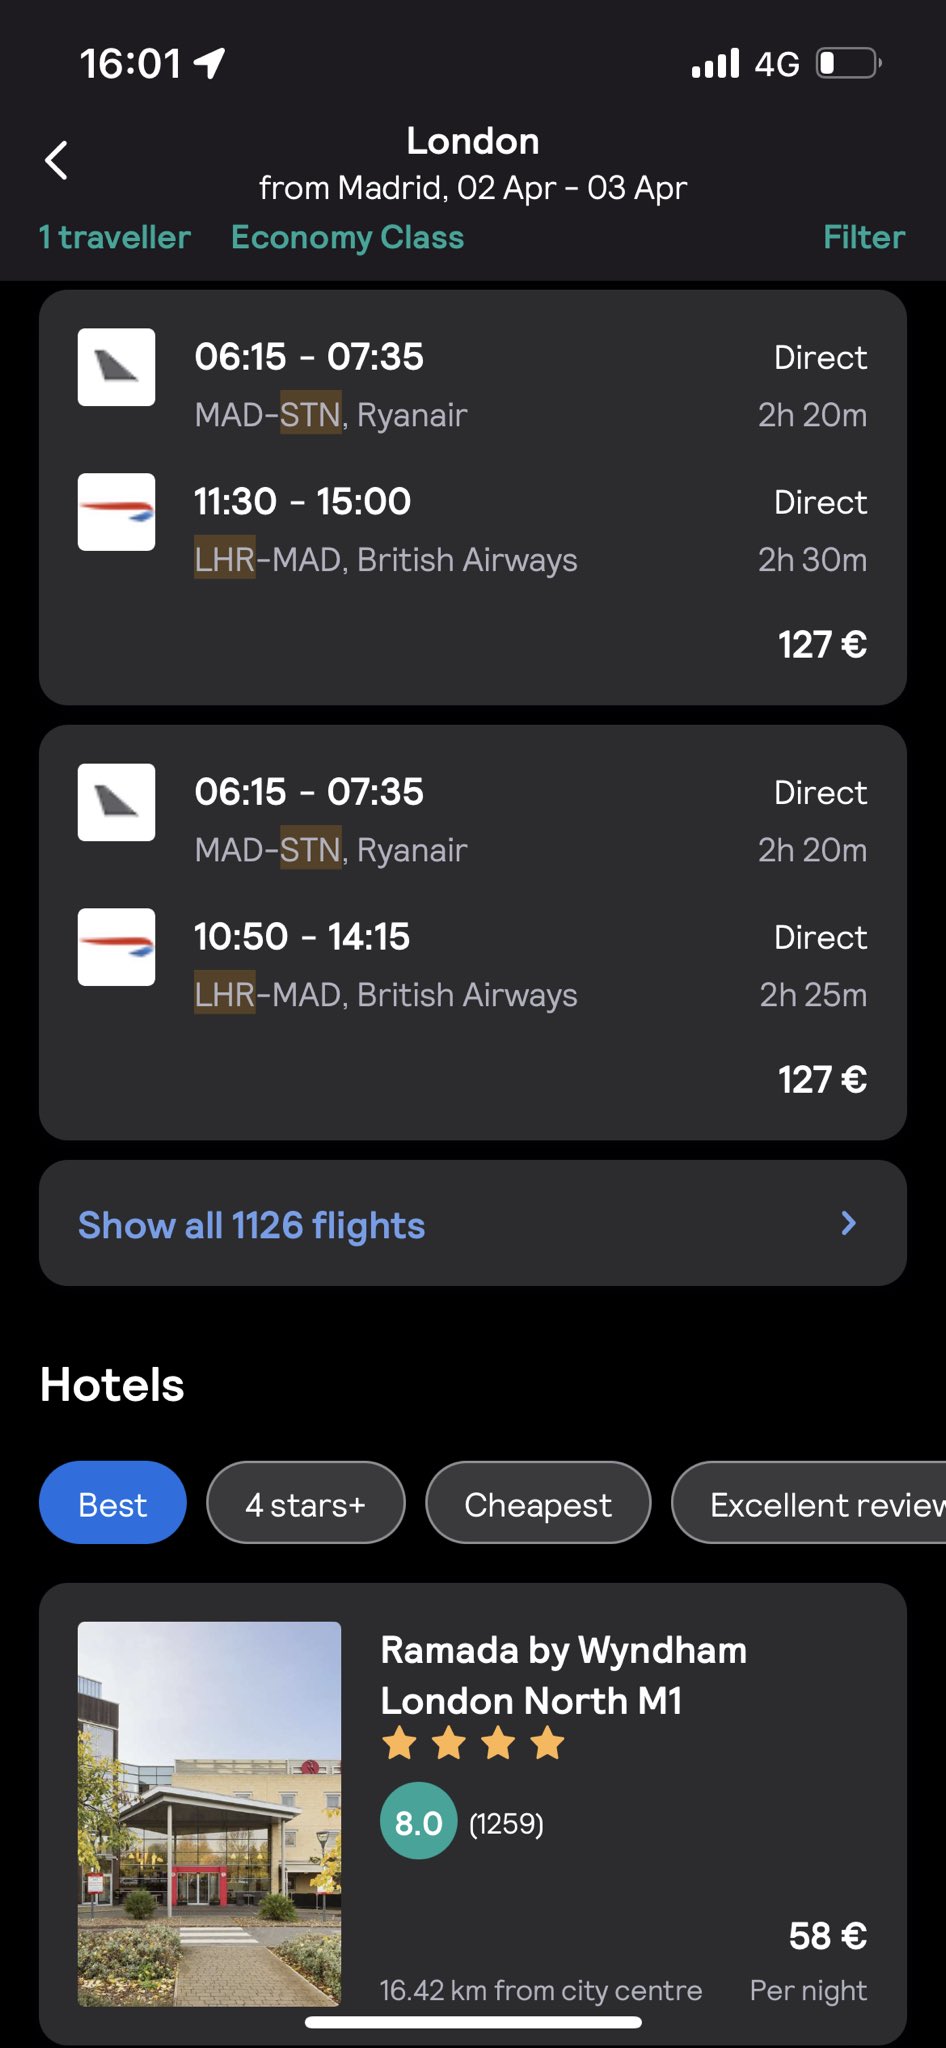Change the Economy Class cabin option
946x2048 pixels.
coord(347,238)
